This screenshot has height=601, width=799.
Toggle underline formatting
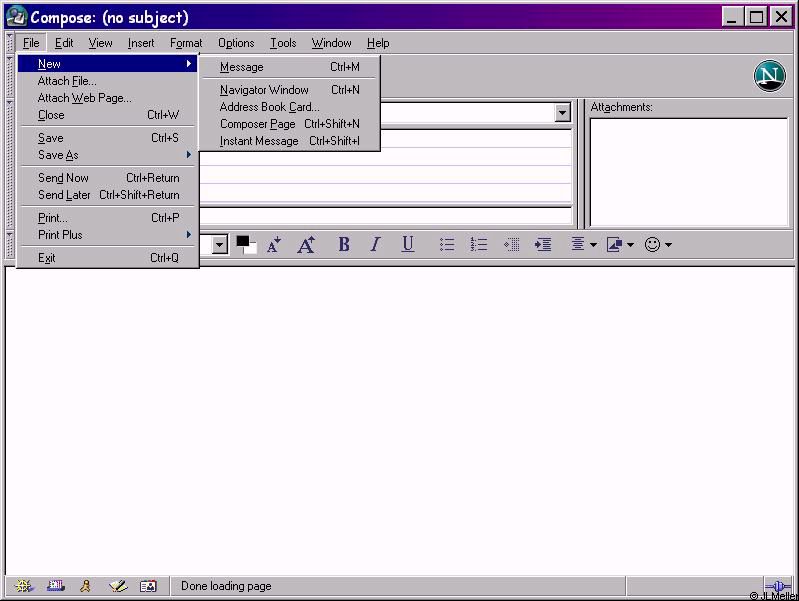pos(407,245)
